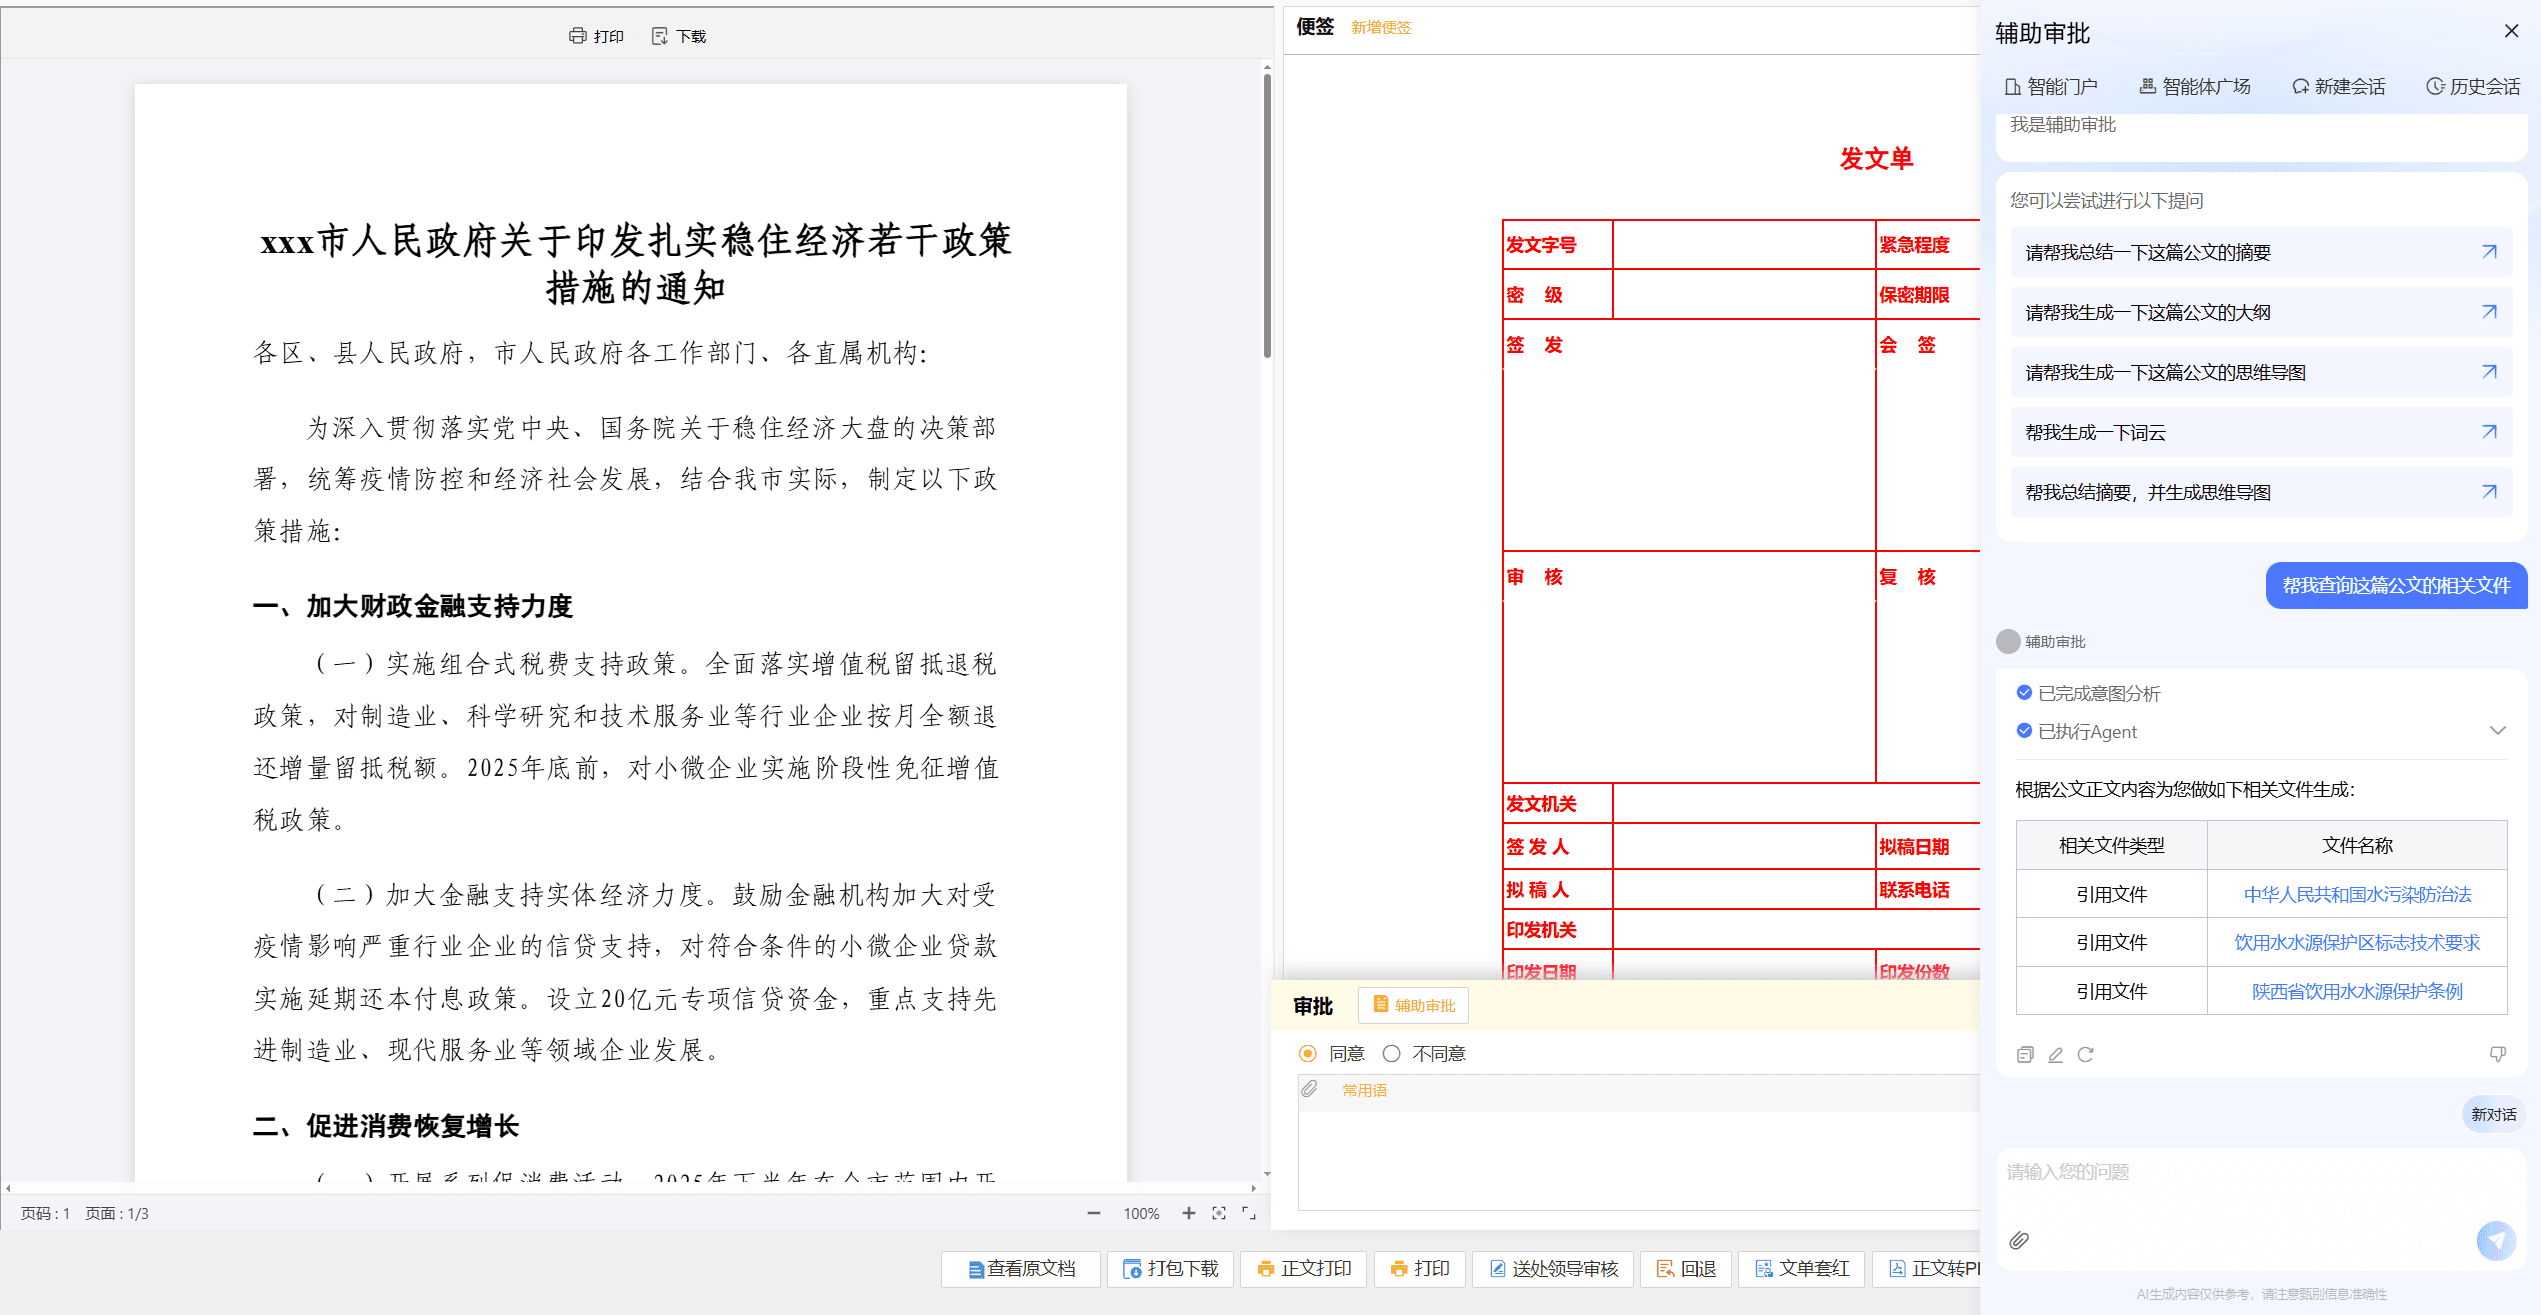The height and width of the screenshot is (1315, 2541).
Task: Click the 一、加大财政金融支持力度 heading
Action: (x=412, y=606)
